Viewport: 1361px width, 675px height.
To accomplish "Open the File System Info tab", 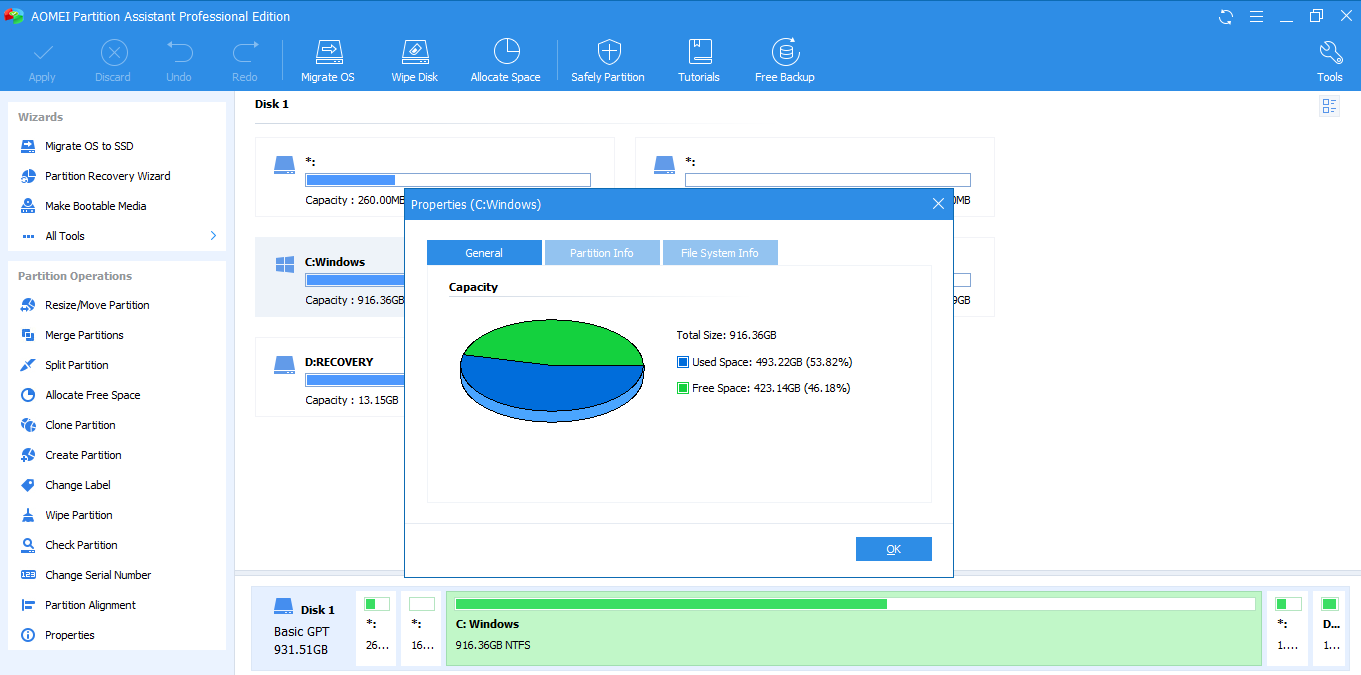I will pos(720,253).
